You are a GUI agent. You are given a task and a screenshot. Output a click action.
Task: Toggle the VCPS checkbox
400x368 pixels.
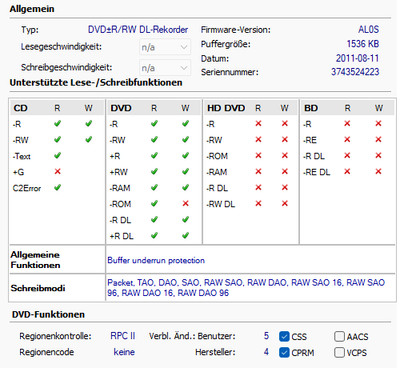click(339, 352)
